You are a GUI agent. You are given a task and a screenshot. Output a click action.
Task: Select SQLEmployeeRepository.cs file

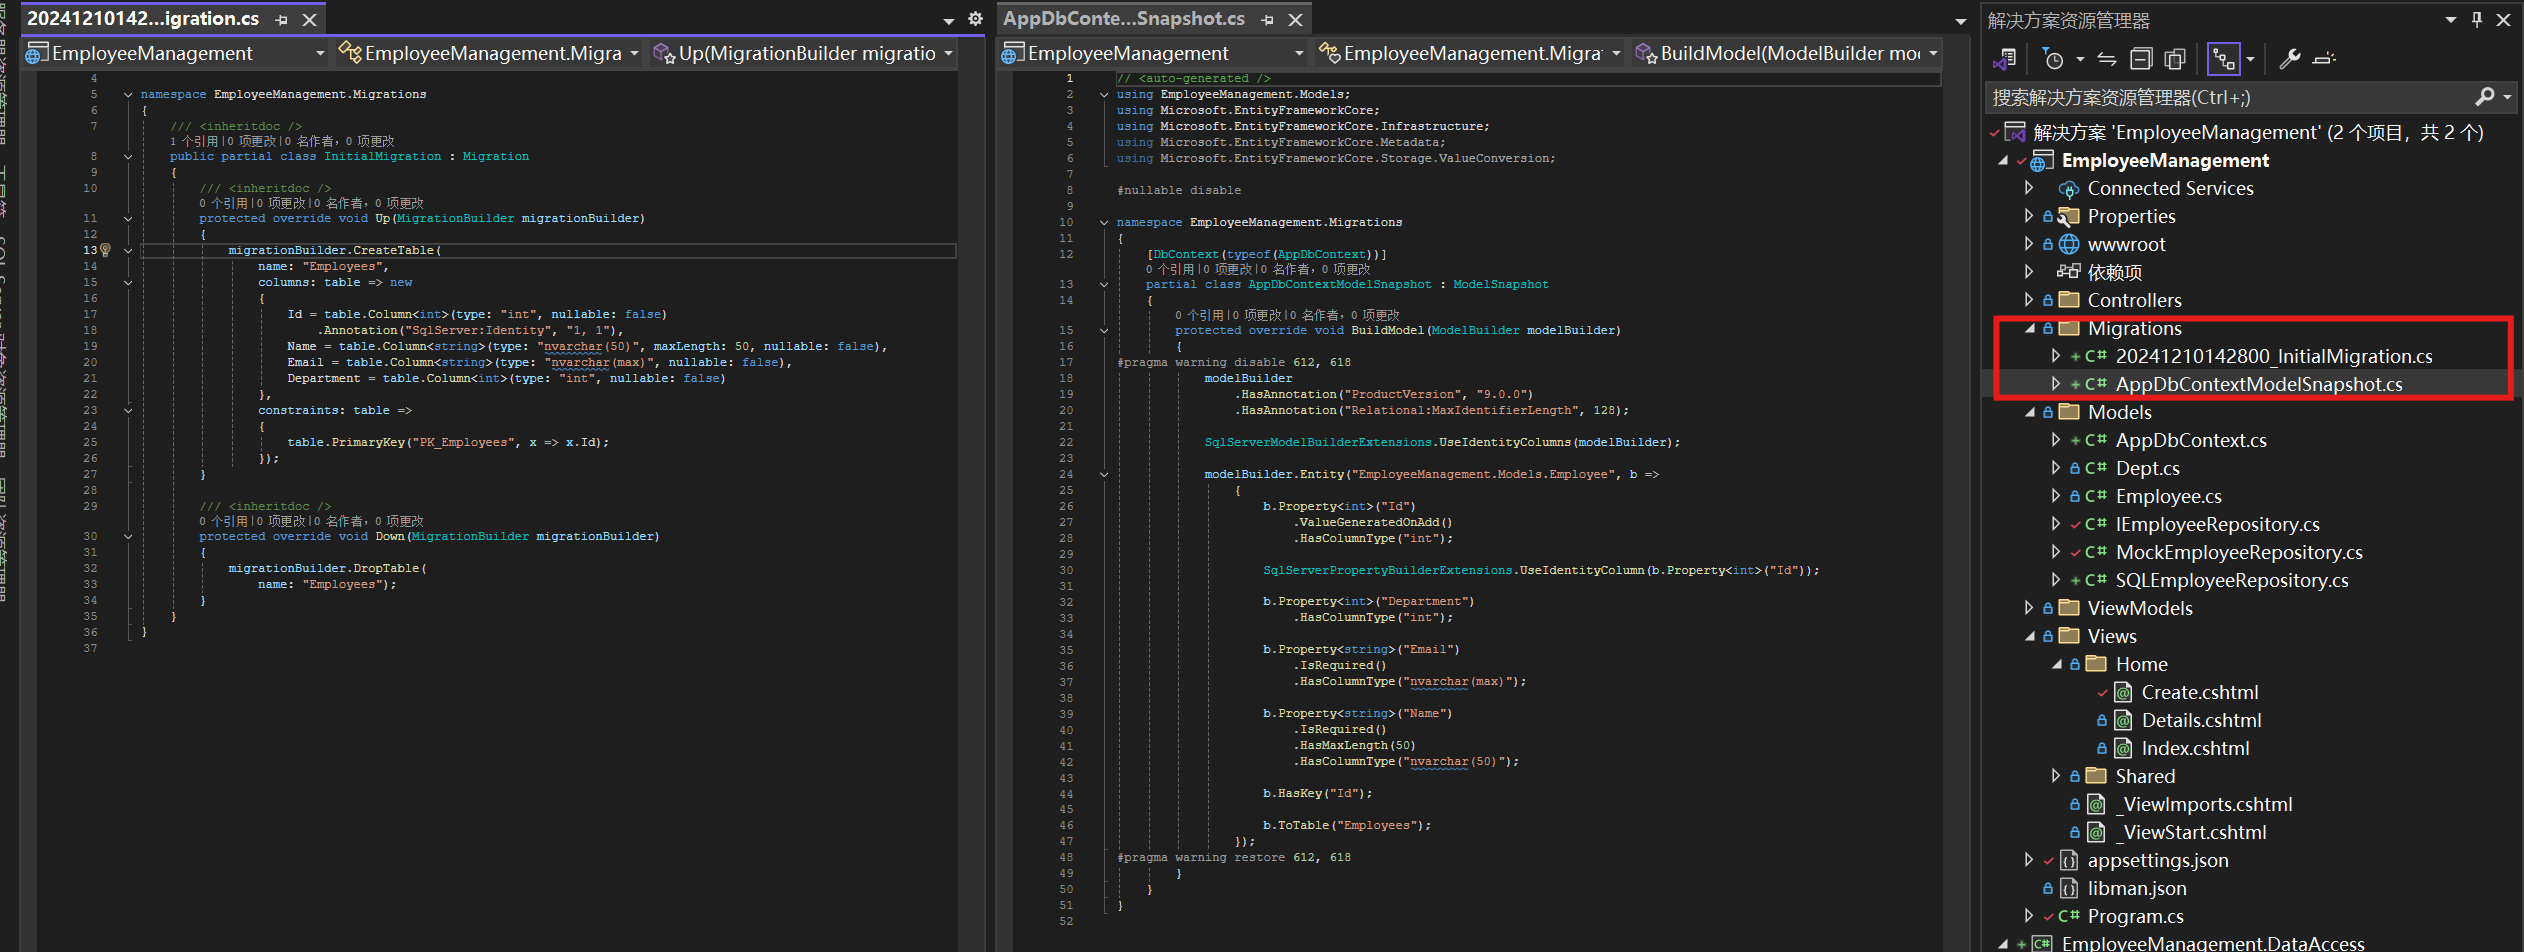2231,580
